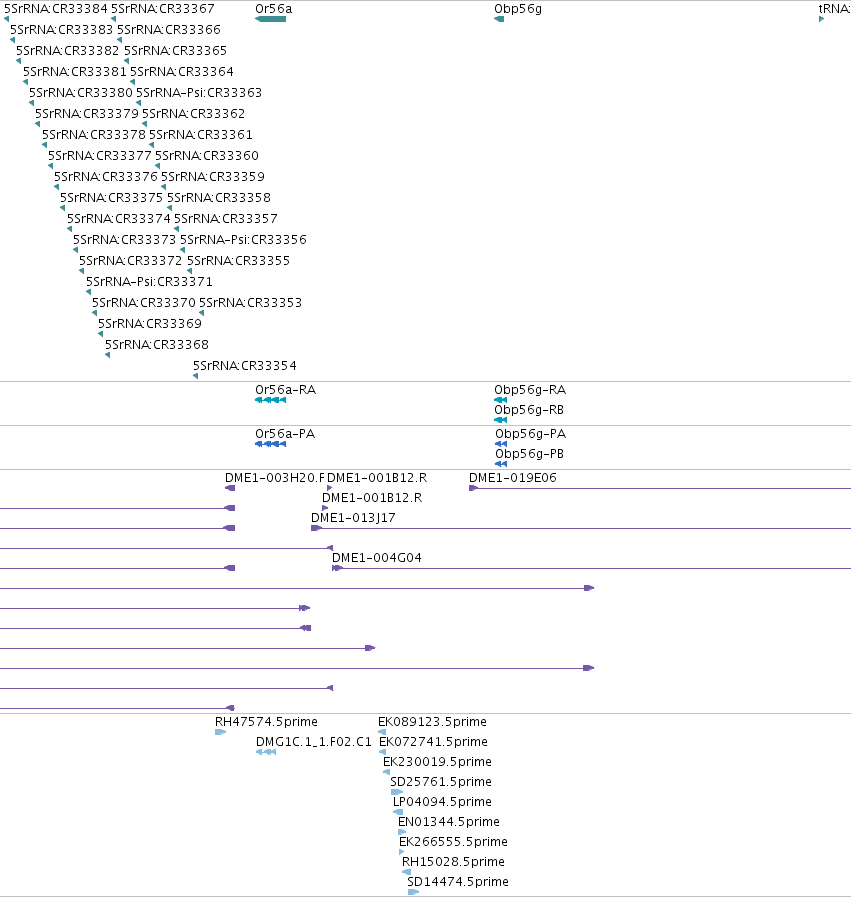851x897 pixels.
Task: Select transcript Obp56g-RA label
Action: [530, 390]
